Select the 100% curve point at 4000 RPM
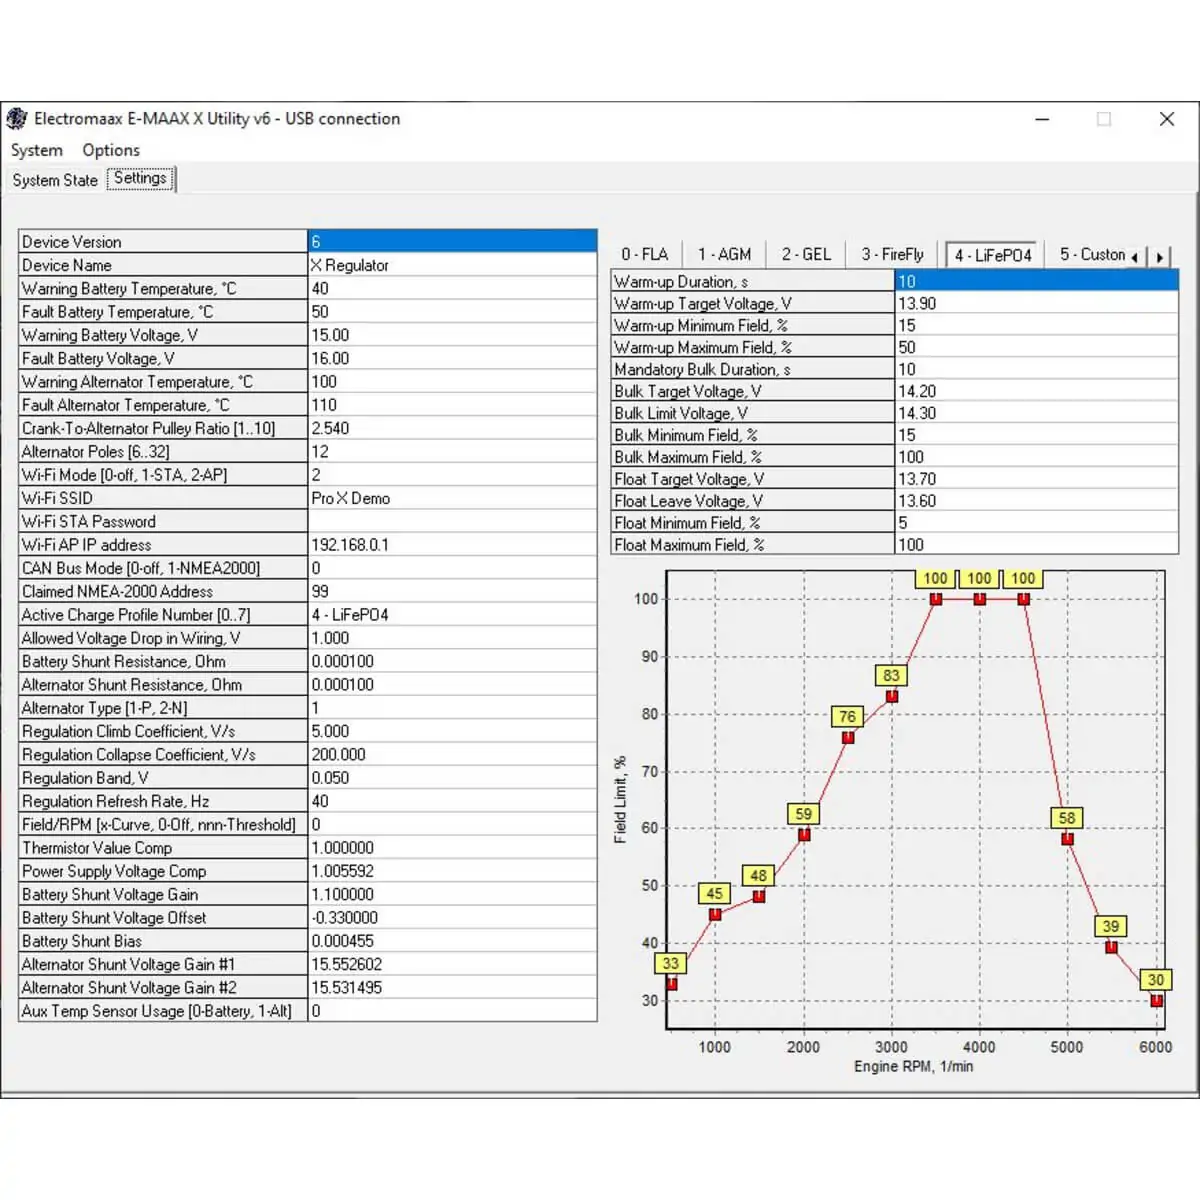Viewport: 1200px width, 1200px height. click(980, 599)
